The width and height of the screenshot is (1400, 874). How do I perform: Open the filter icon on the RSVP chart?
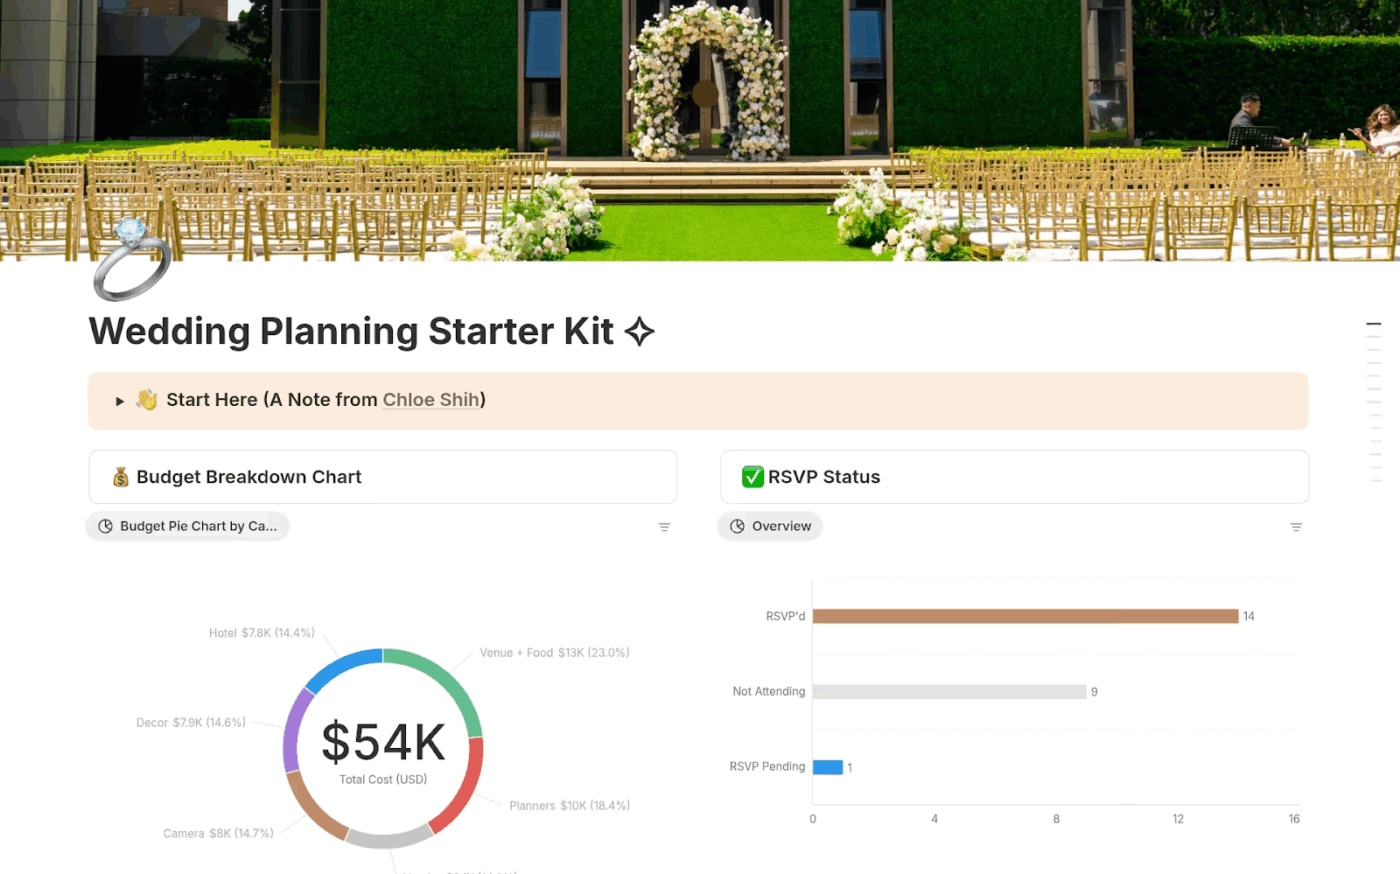[1296, 527]
